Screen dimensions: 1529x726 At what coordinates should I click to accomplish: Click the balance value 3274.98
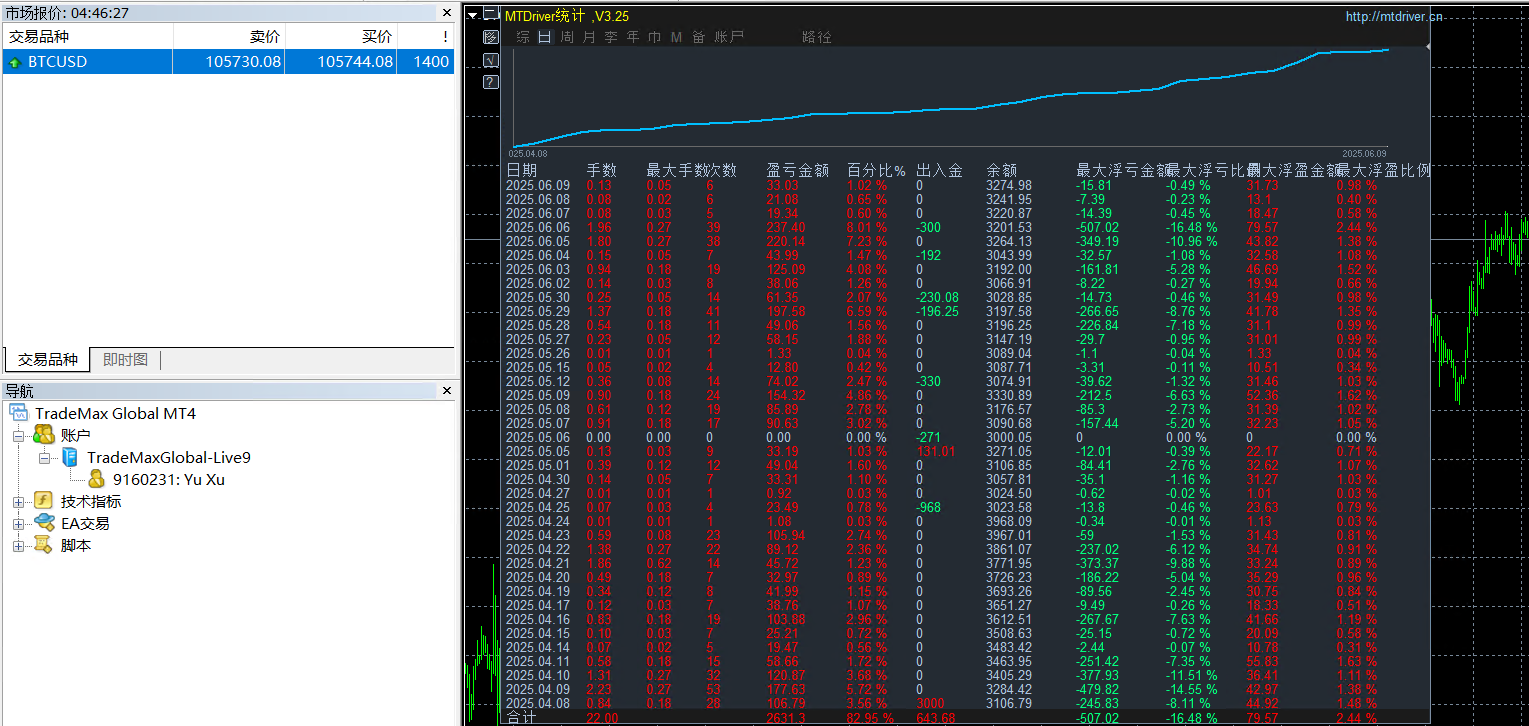click(x=1009, y=185)
